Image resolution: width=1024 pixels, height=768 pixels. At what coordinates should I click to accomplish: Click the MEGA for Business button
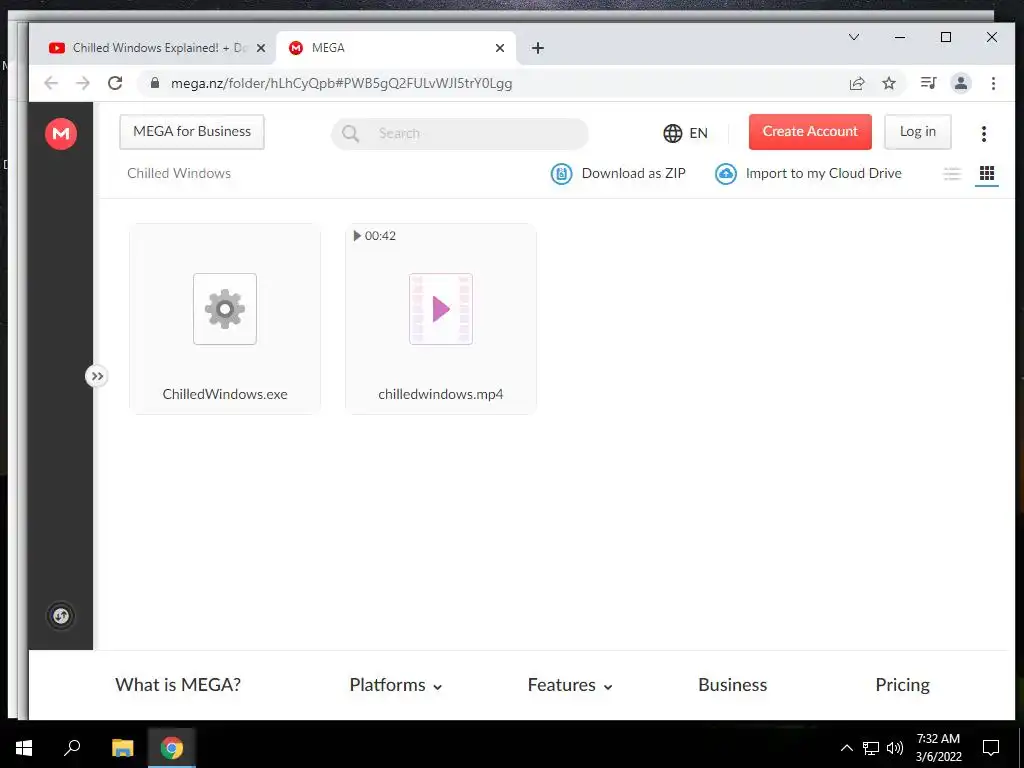(x=192, y=132)
